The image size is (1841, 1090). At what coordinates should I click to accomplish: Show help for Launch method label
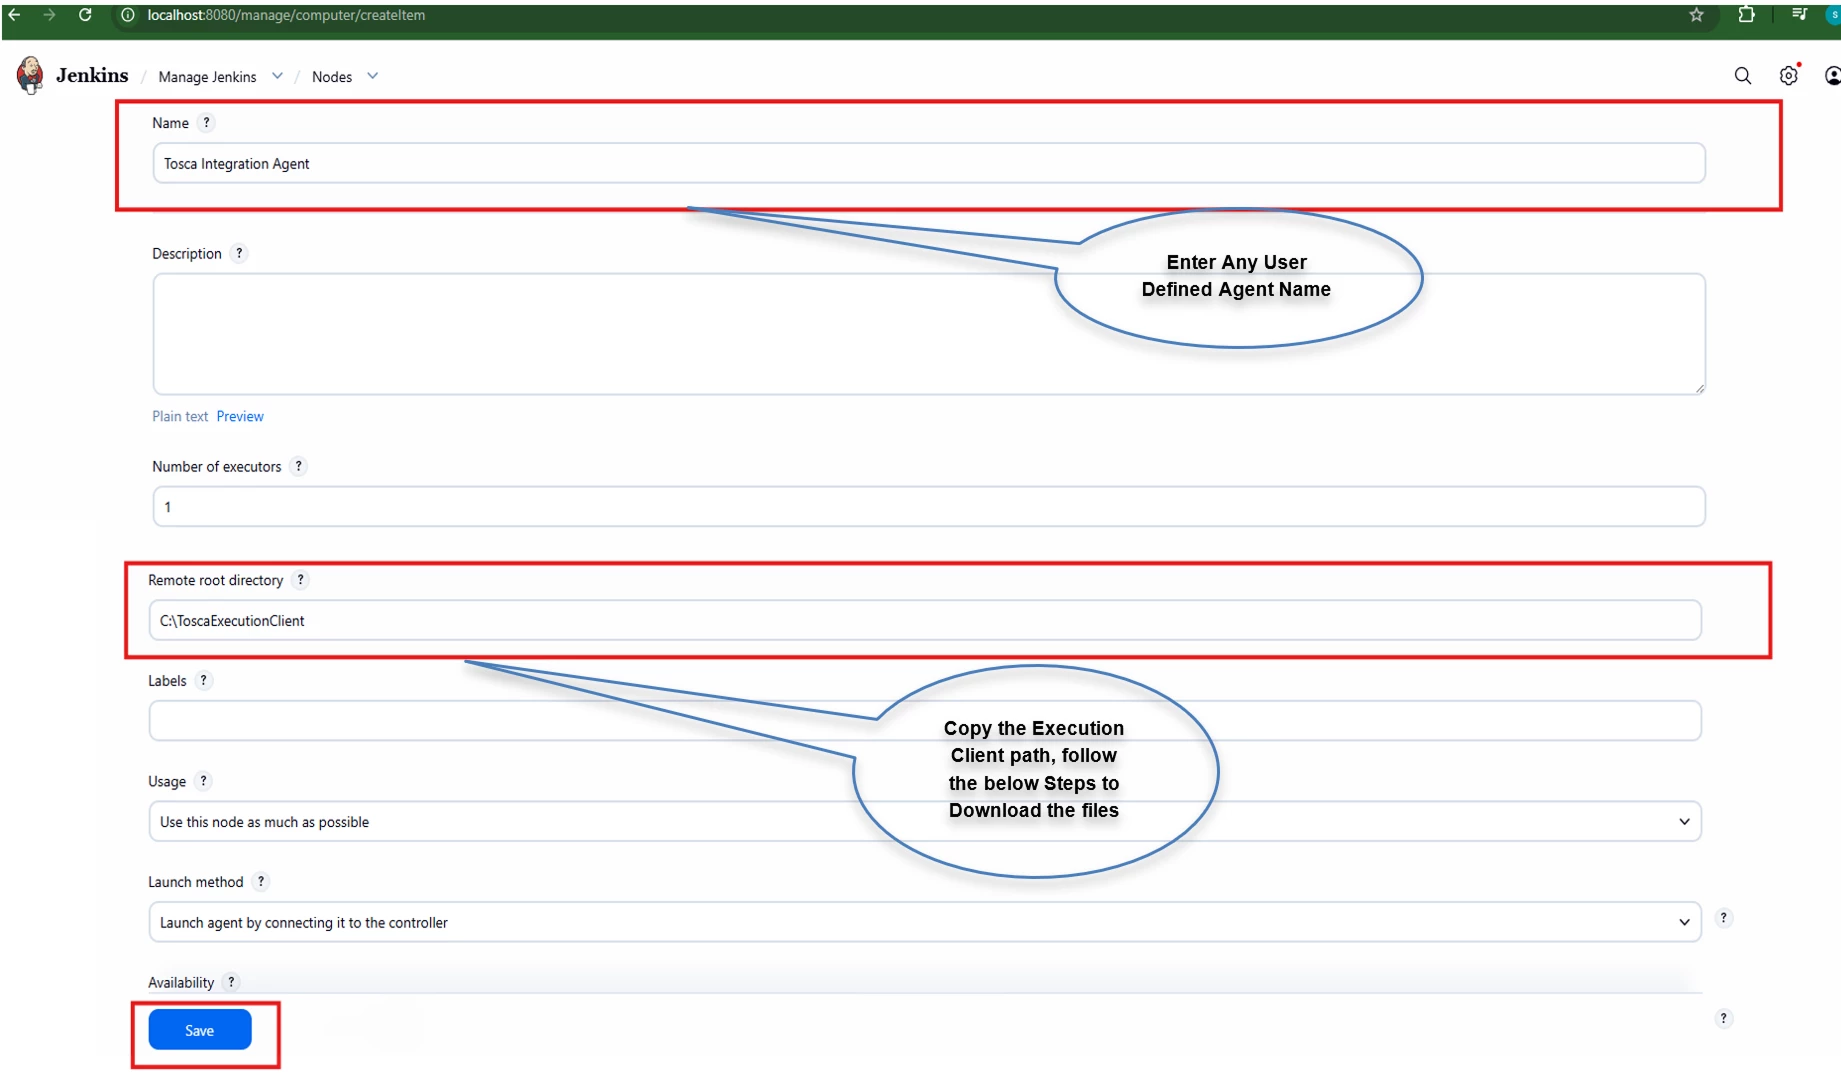pyautogui.click(x=261, y=881)
